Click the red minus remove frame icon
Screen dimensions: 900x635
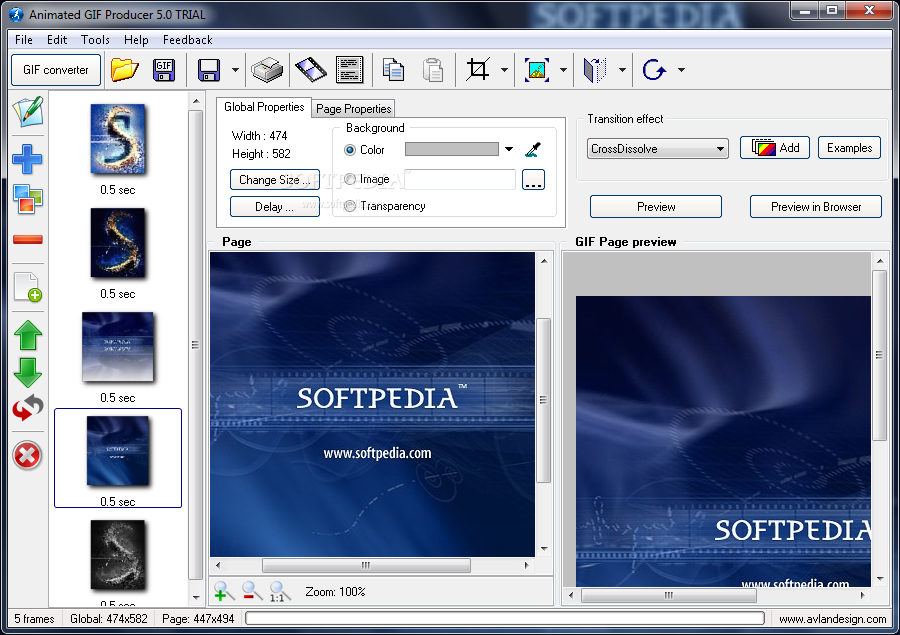[28, 239]
